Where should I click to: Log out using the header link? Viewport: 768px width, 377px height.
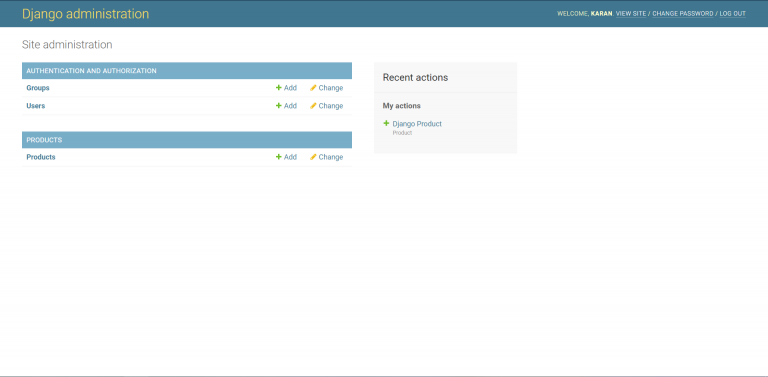[733, 14]
